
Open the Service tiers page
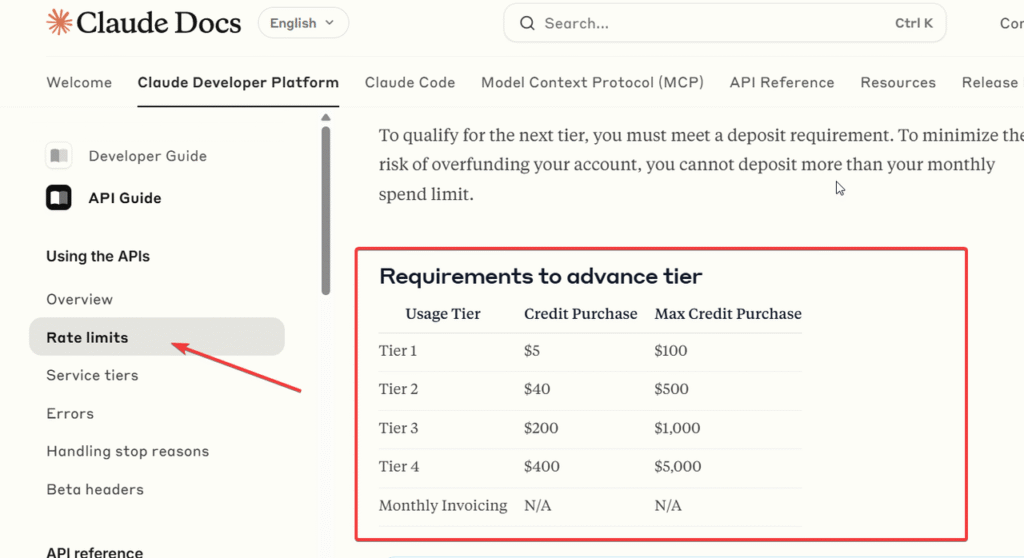[92, 375]
